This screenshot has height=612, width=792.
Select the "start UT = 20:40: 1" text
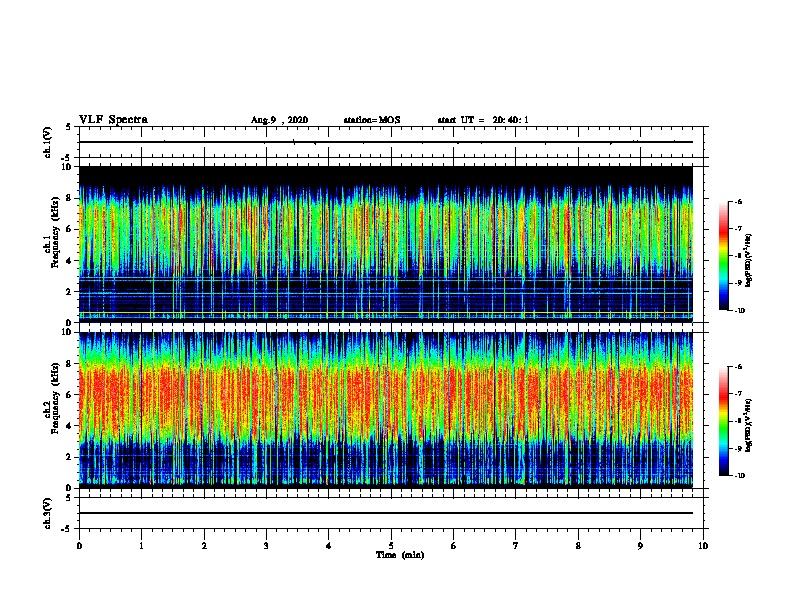483,120
